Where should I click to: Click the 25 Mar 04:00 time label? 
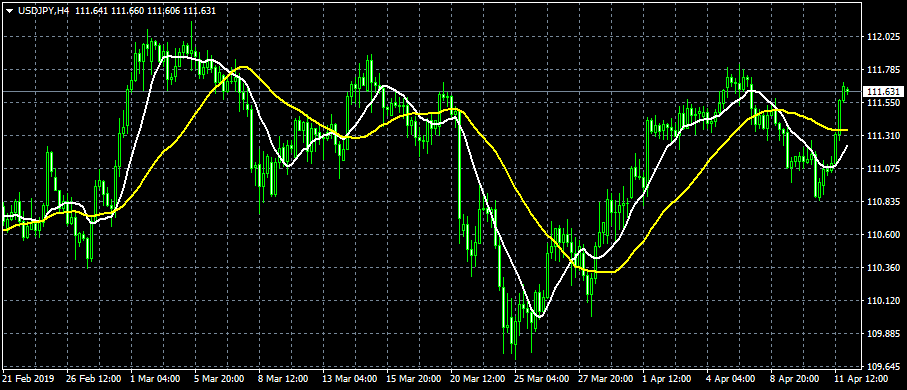pyautogui.click(x=542, y=379)
